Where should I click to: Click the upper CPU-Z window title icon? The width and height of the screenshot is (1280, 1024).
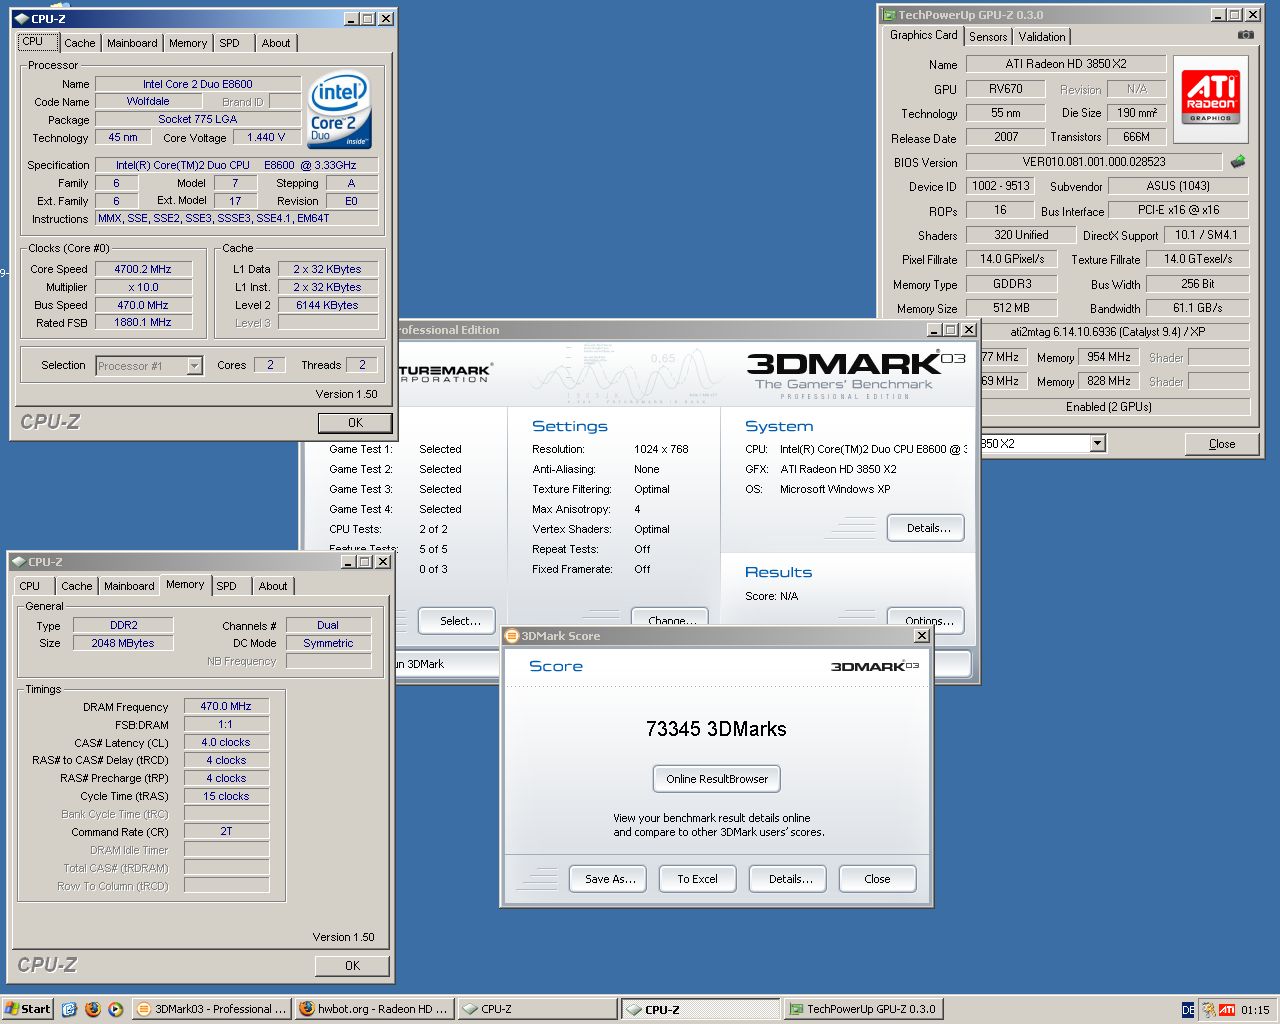(x=21, y=19)
